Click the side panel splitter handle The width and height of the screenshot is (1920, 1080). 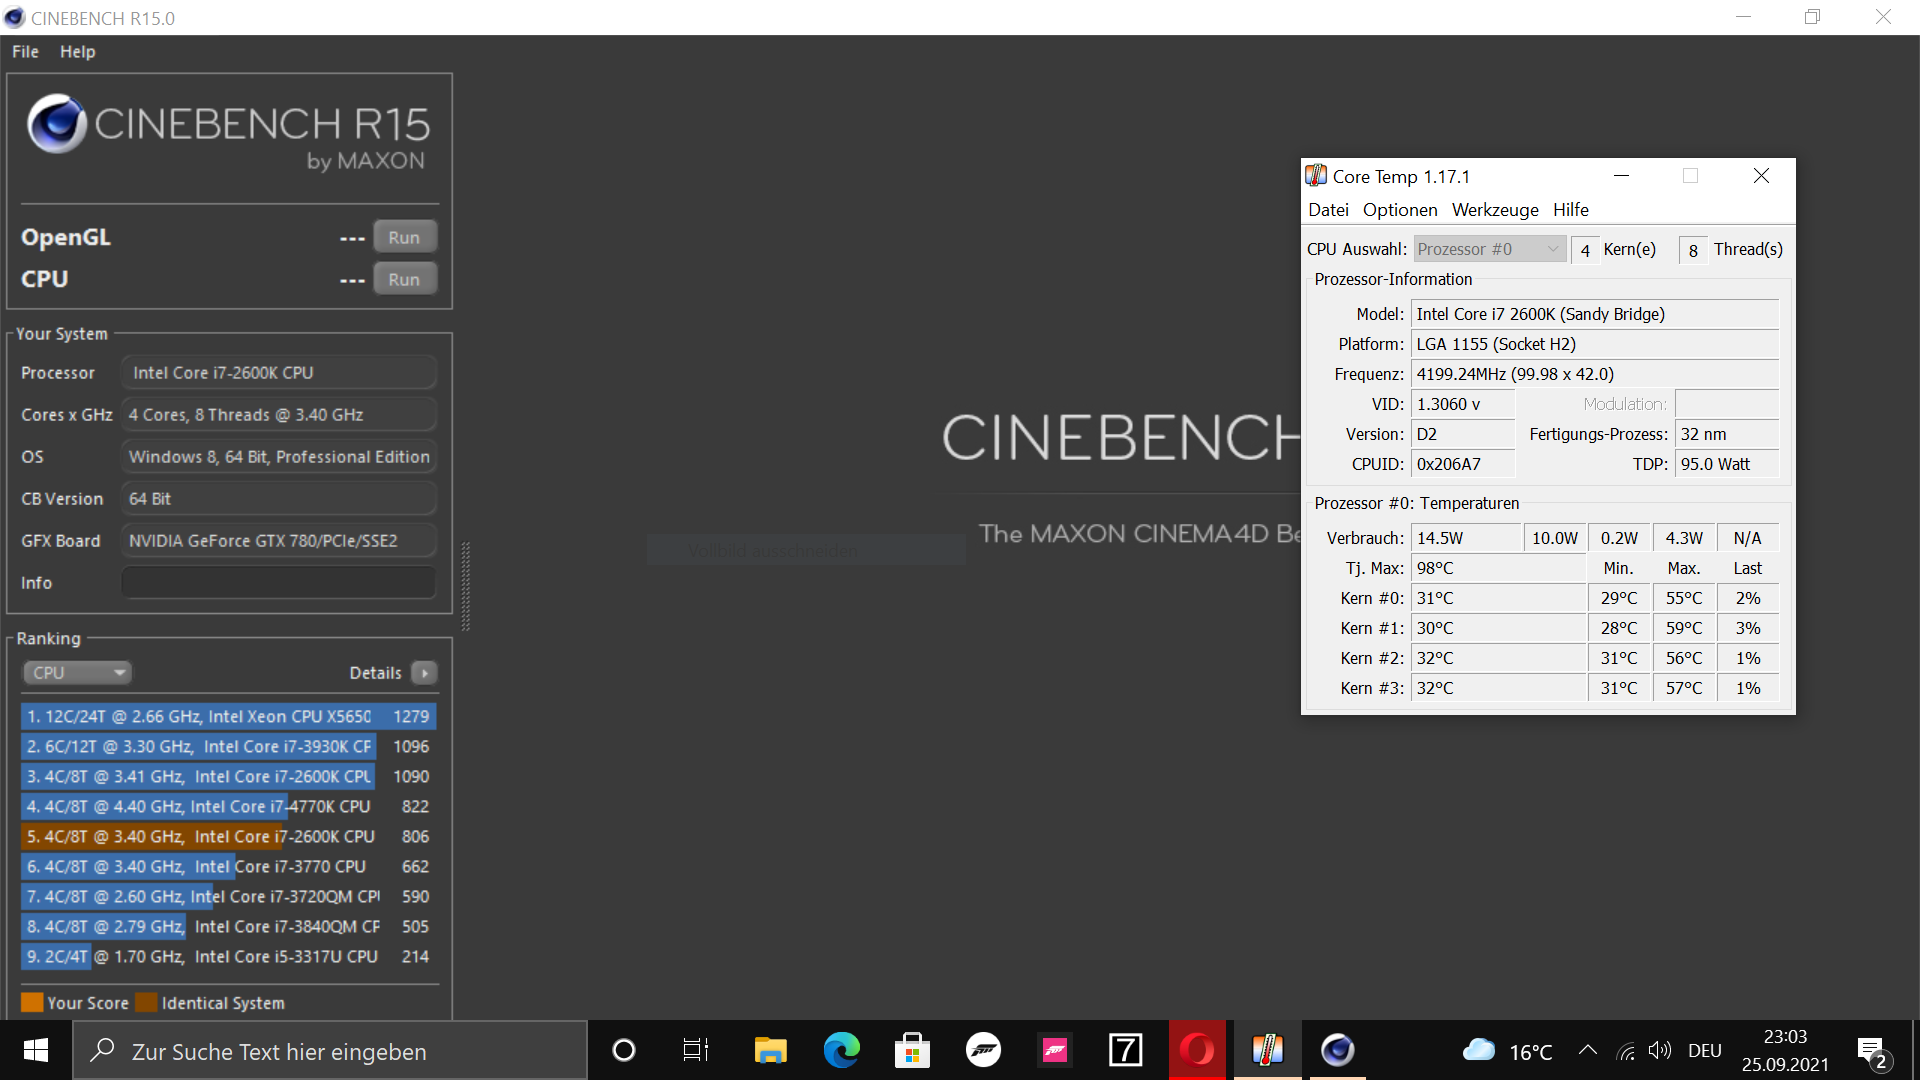[465, 586]
